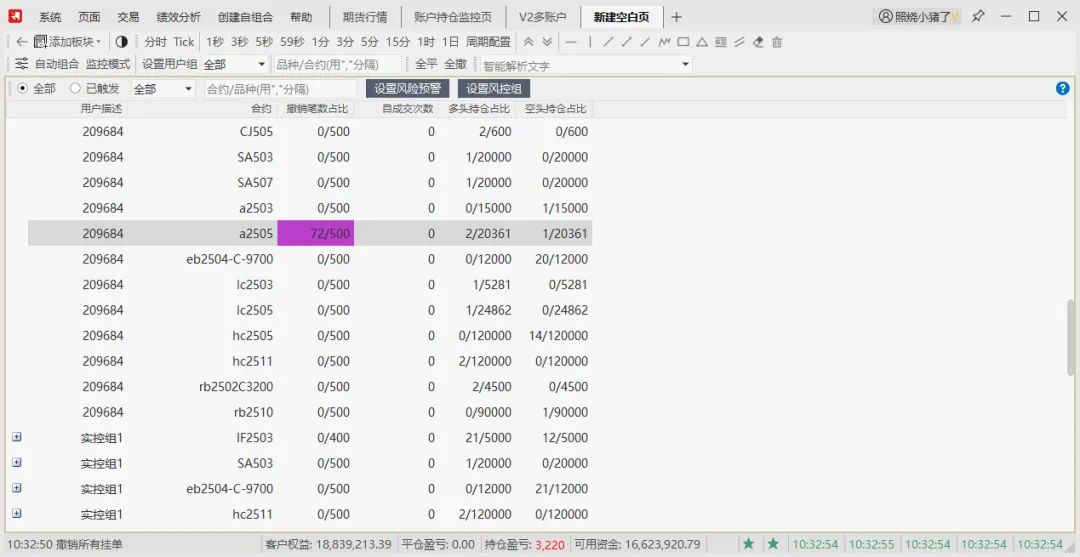Open the 添加板块 dropdown arrow
This screenshot has width=1080, height=557.
(x=98, y=42)
